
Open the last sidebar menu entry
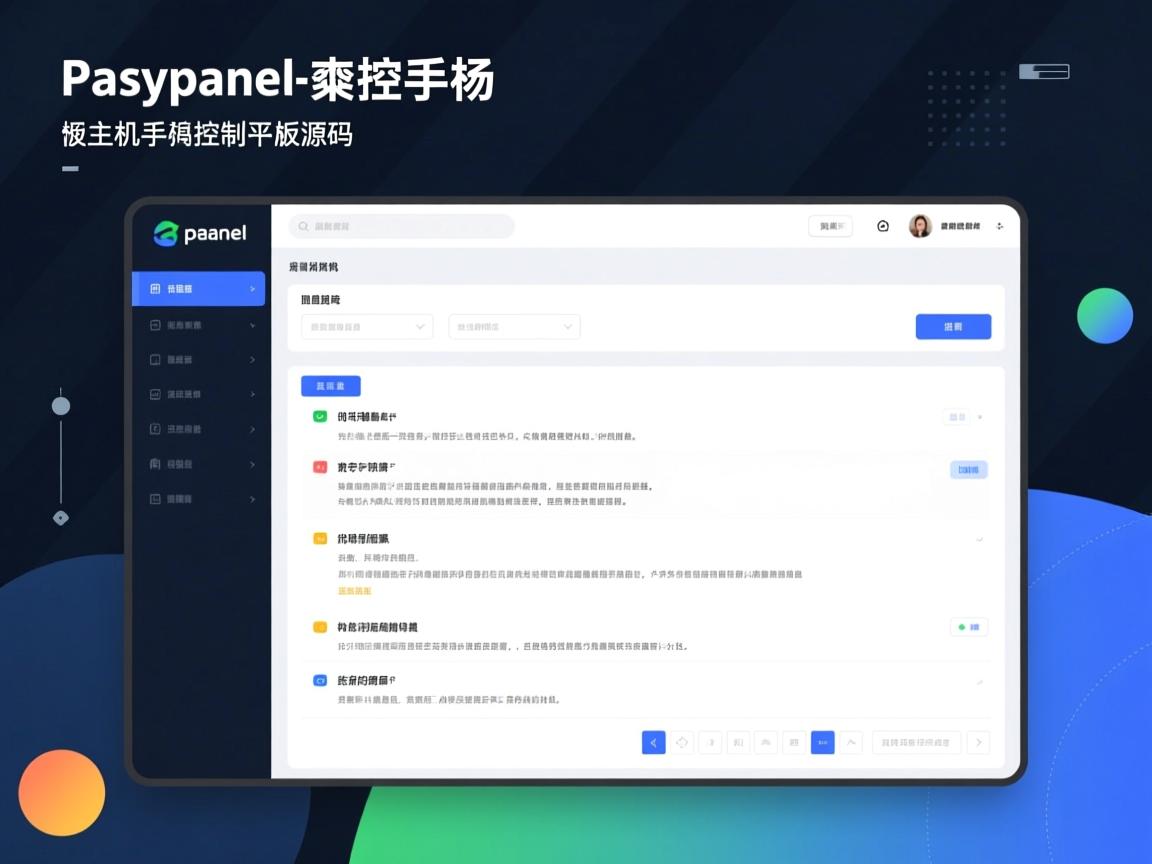point(198,498)
